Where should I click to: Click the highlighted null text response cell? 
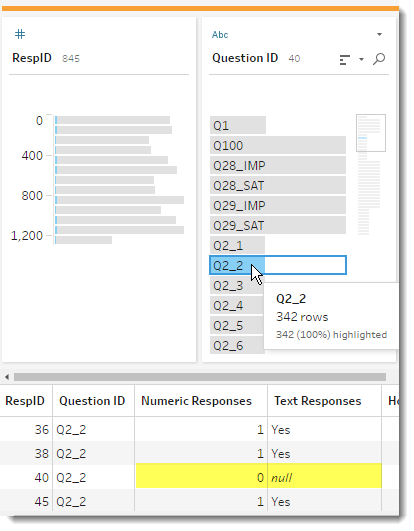pos(324,476)
